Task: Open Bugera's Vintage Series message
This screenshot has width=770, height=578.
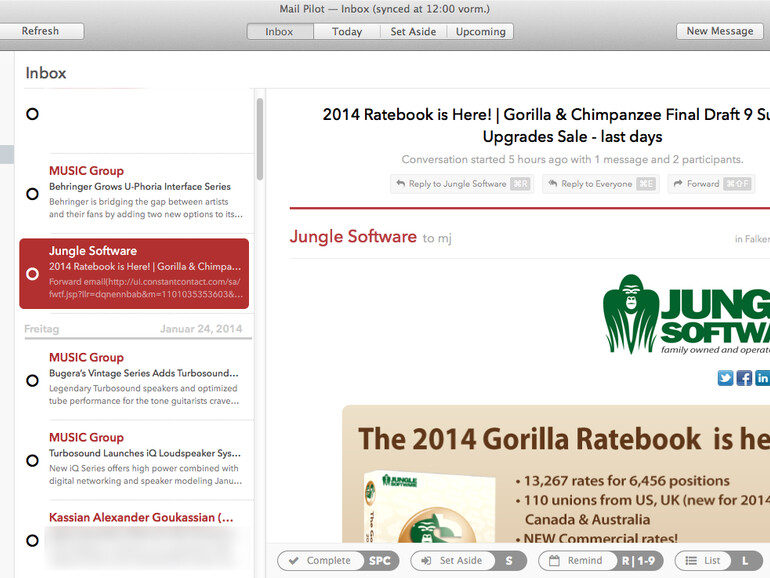Action: pyautogui.click(x=146, y=379)
